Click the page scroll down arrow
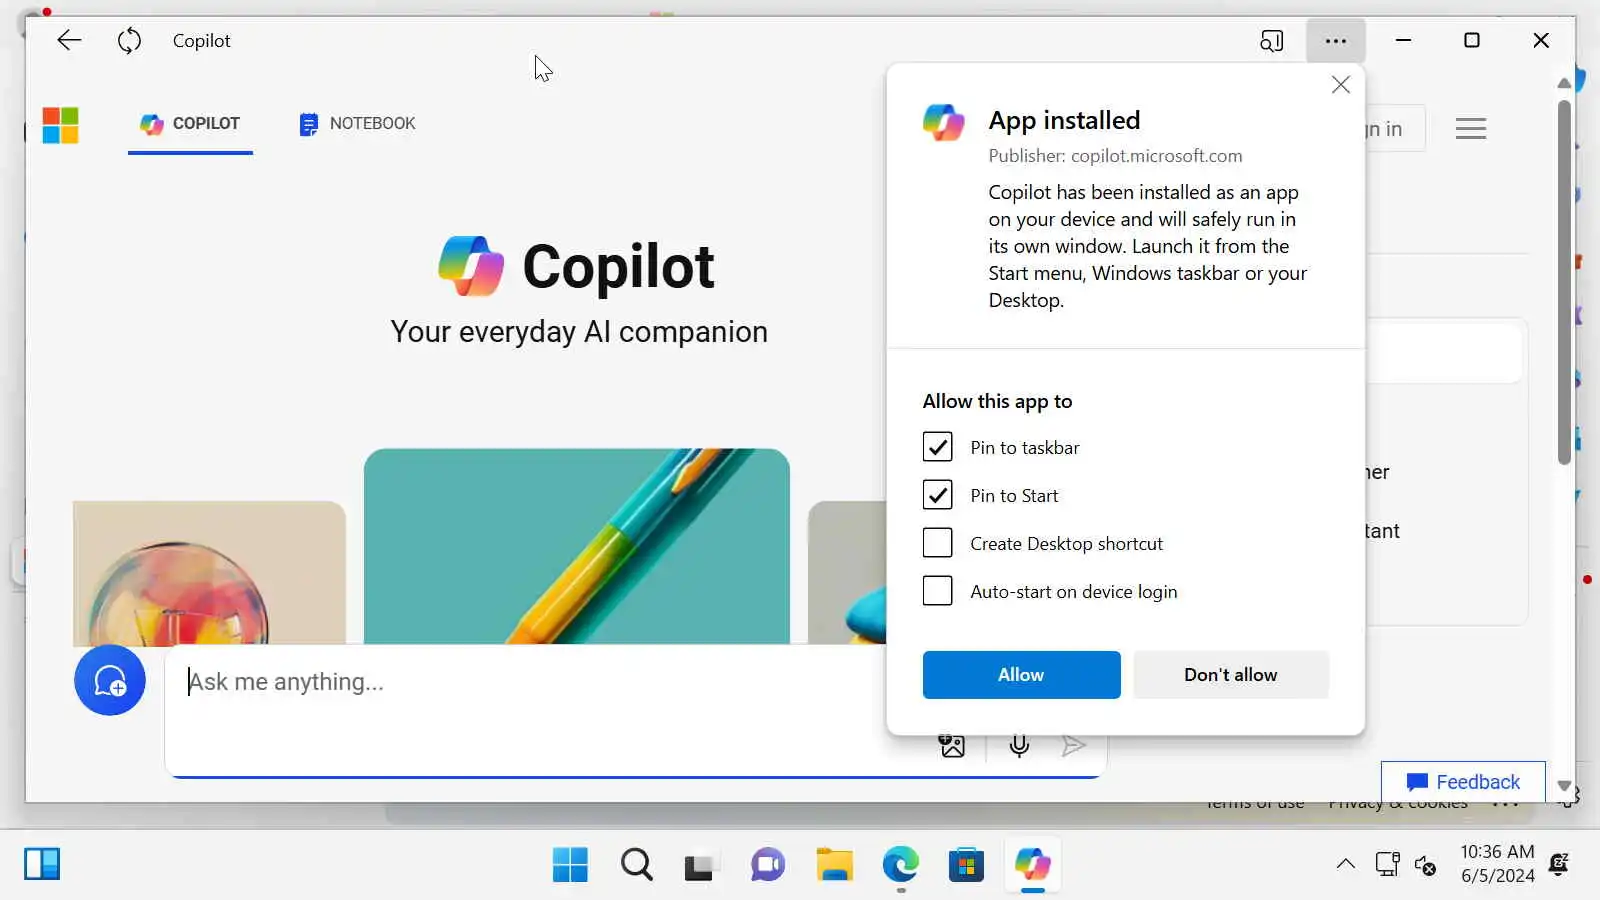Screen dimensions: 1600x900 click(x=1564, y=786)
